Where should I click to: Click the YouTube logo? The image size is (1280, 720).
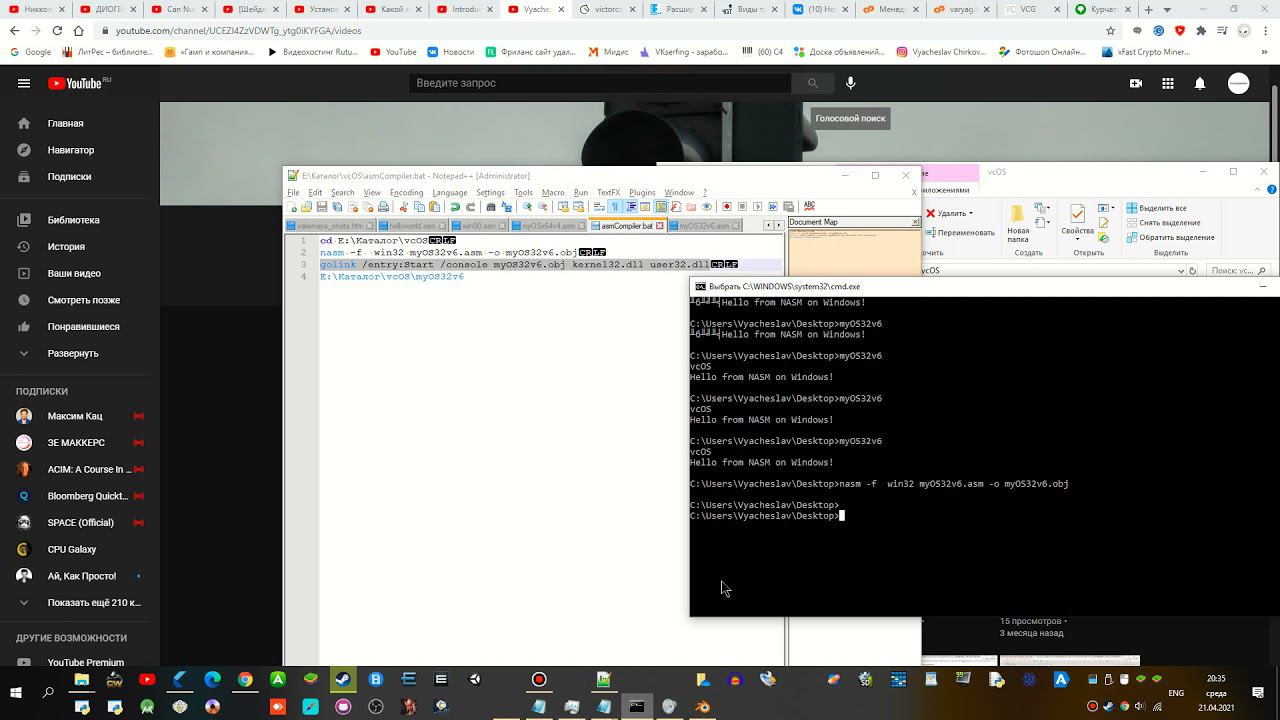(x=80, y=83)
